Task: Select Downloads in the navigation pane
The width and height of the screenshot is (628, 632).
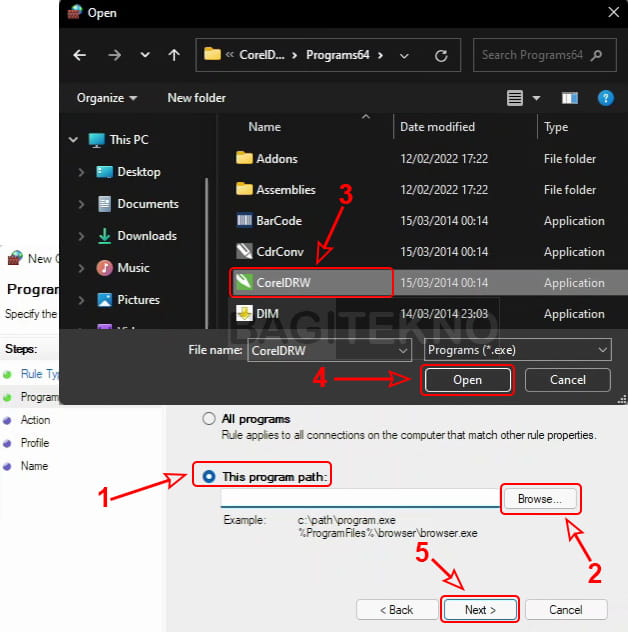Action: [x=137, y=236]
